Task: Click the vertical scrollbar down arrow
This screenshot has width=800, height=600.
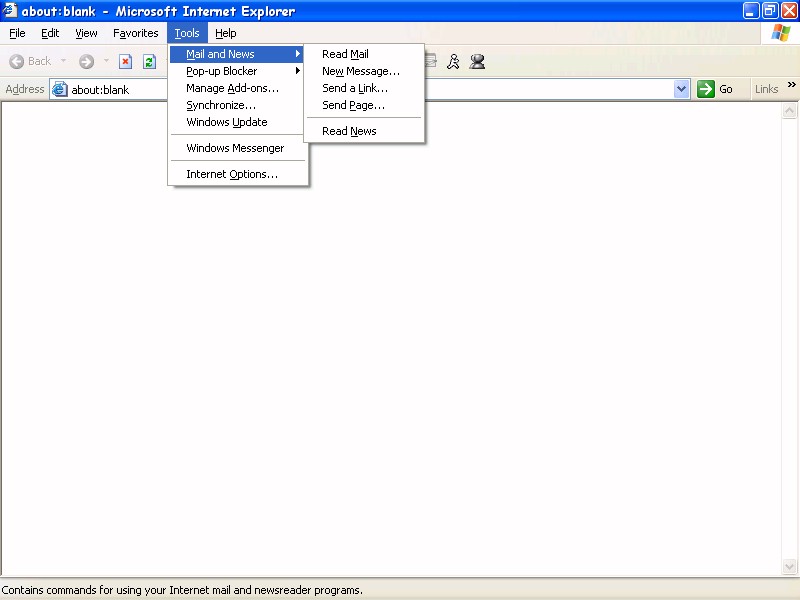Action: (x=789, y=566)
